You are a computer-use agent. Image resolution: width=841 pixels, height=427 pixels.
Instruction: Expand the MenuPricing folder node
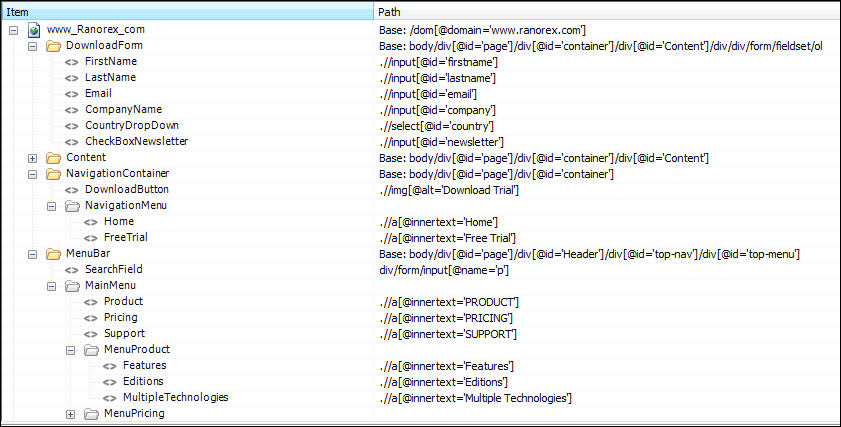click(x=70, y=414)
